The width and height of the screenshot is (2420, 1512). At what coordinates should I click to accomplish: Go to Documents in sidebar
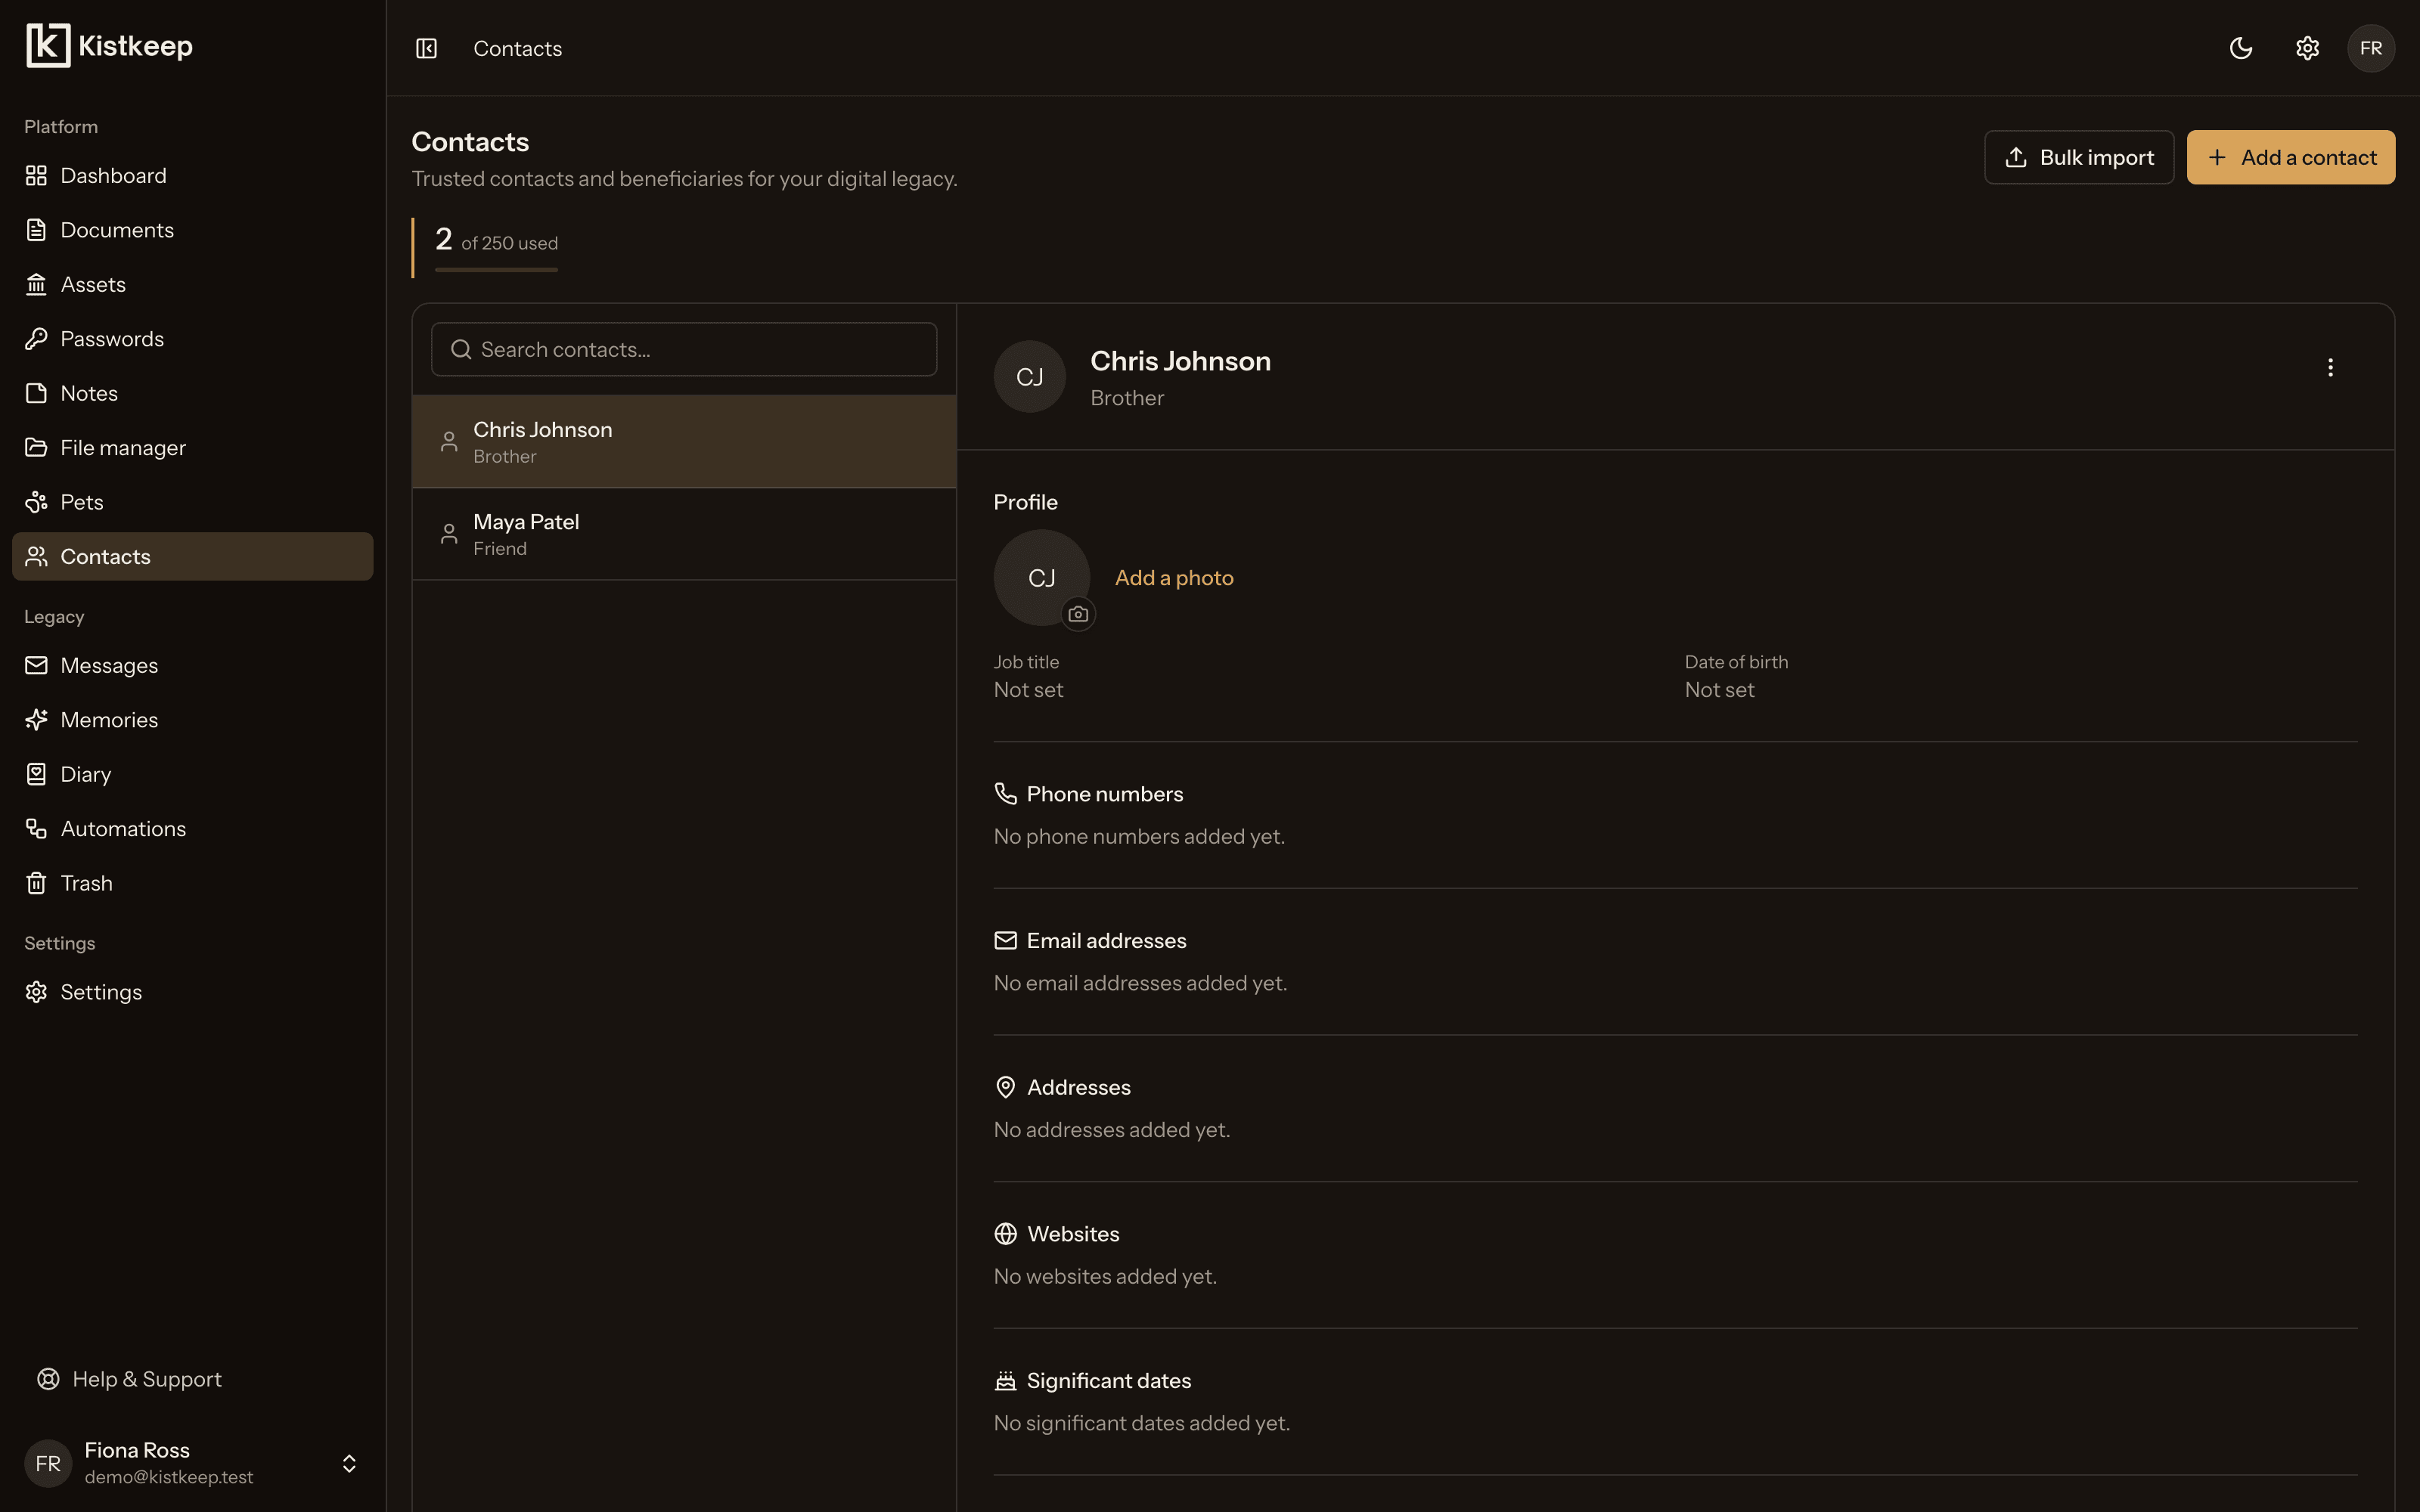[x=192, y=230]
